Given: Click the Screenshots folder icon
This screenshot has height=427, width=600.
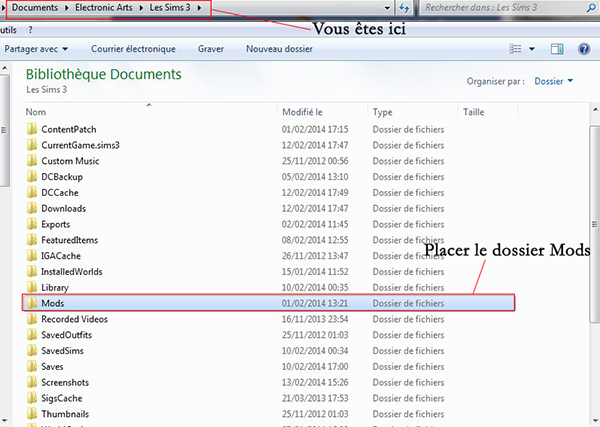Looking at the screenshot, I should (x=31, y=382).
